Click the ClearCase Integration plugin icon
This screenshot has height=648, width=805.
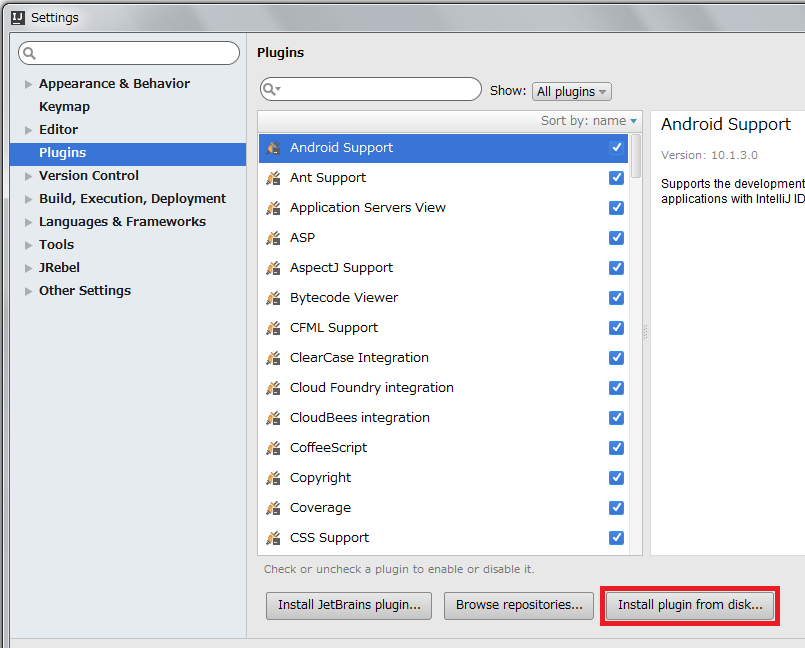click(x=273, y=358)
